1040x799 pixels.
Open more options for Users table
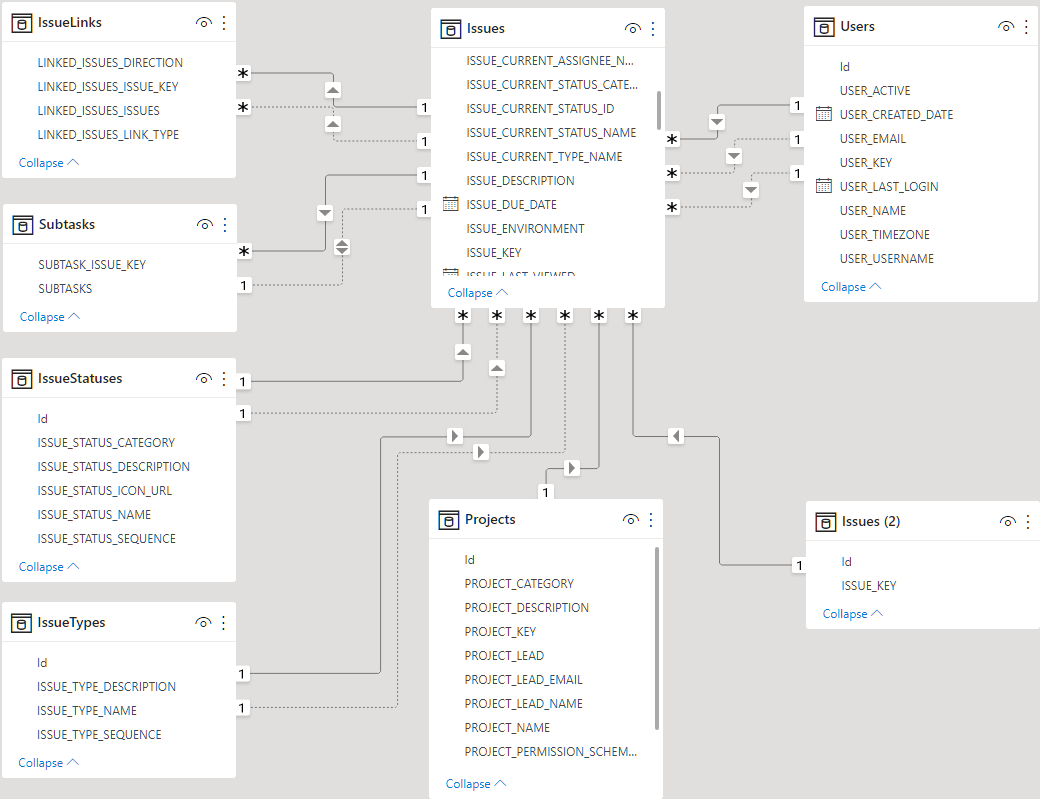pyautogui.click(x=1027, y=27)
